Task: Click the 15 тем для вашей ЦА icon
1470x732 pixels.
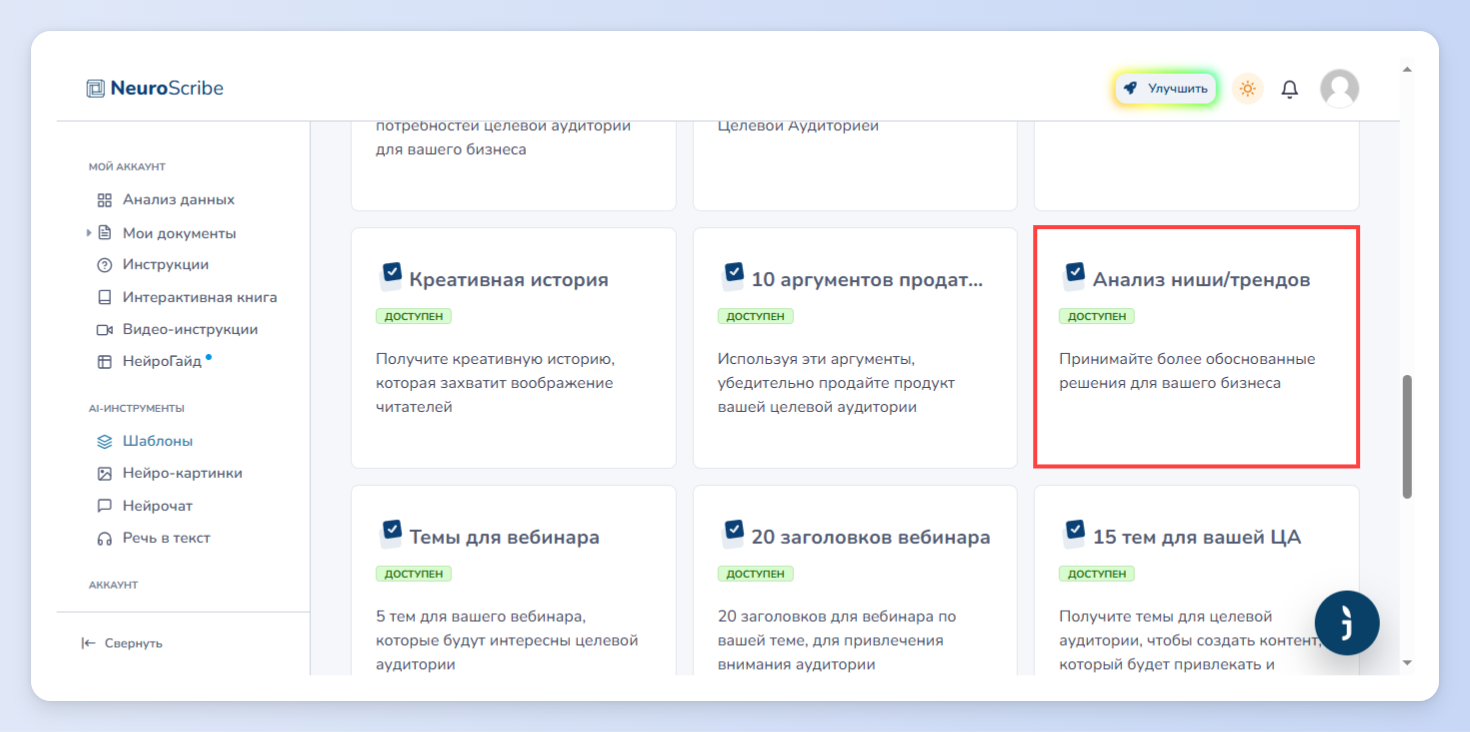Action: tap(1074, 533)
